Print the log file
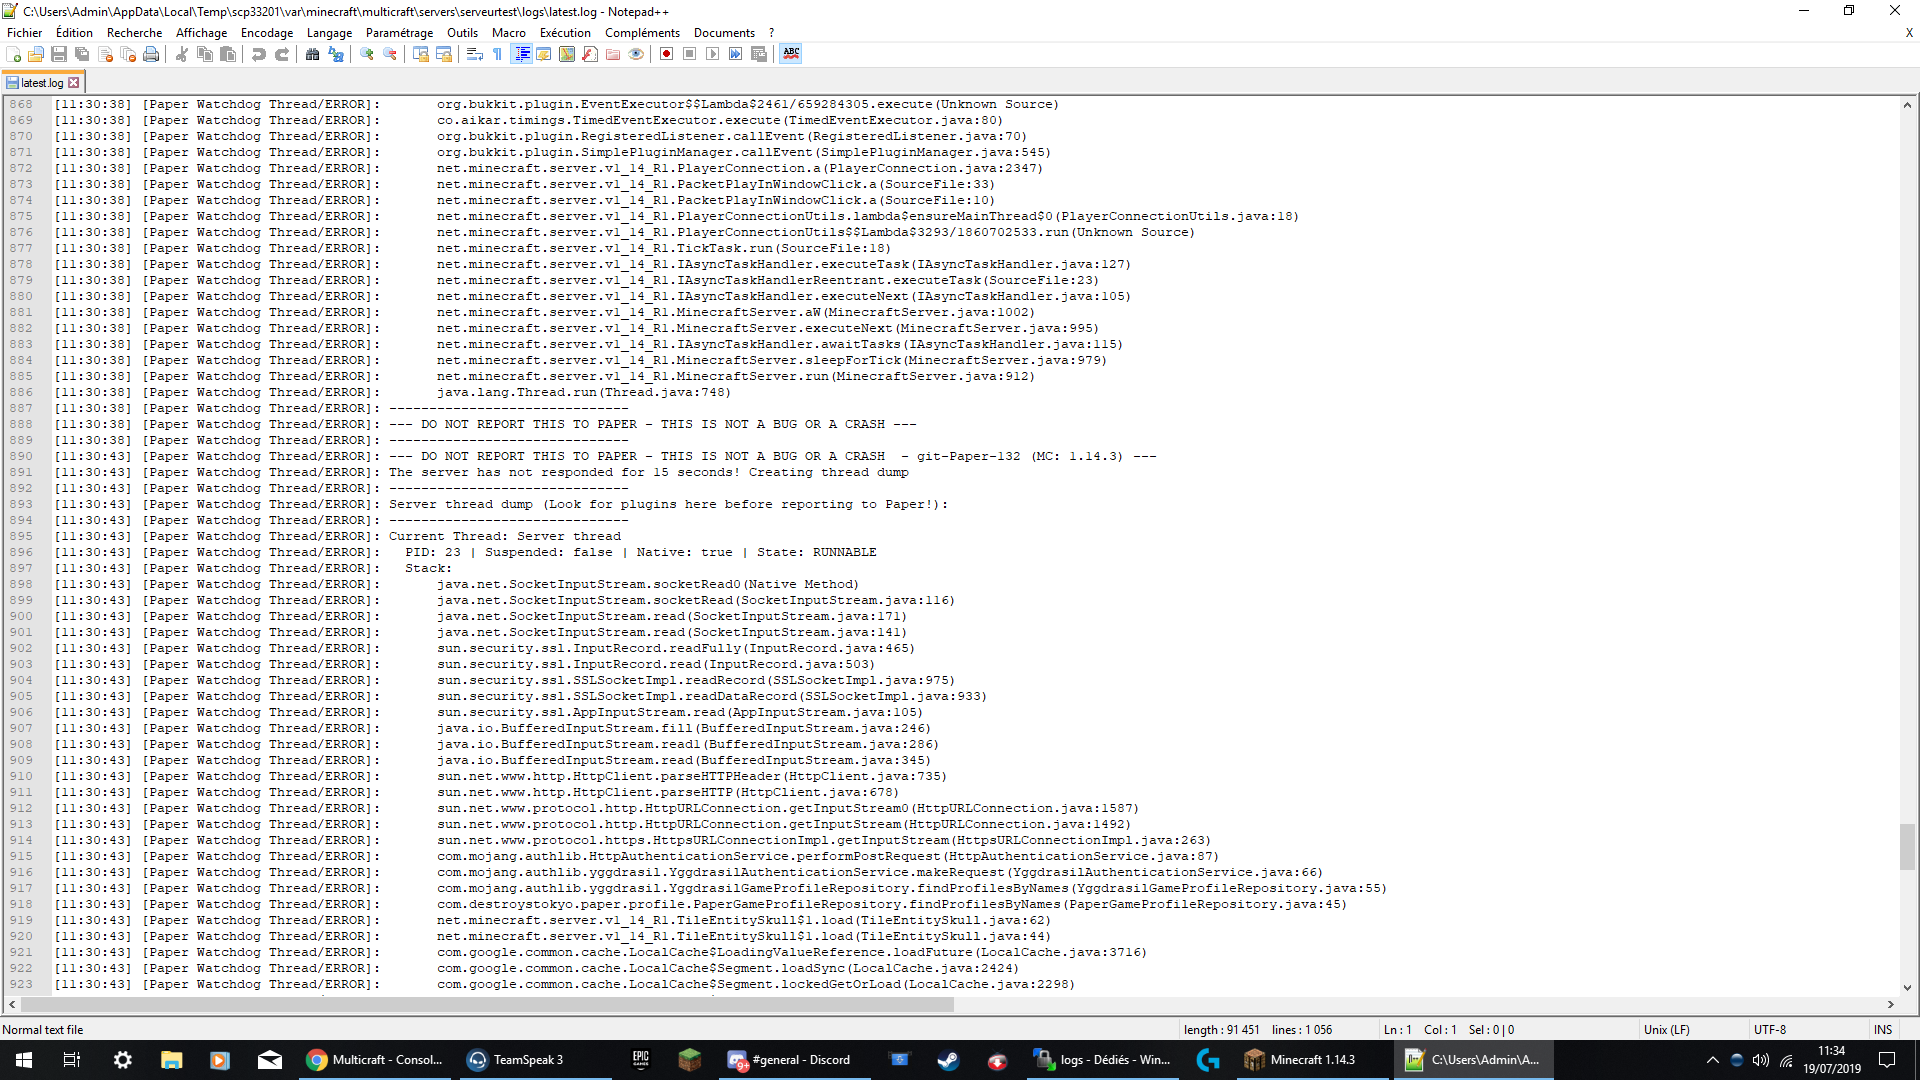 pos(151,55)
